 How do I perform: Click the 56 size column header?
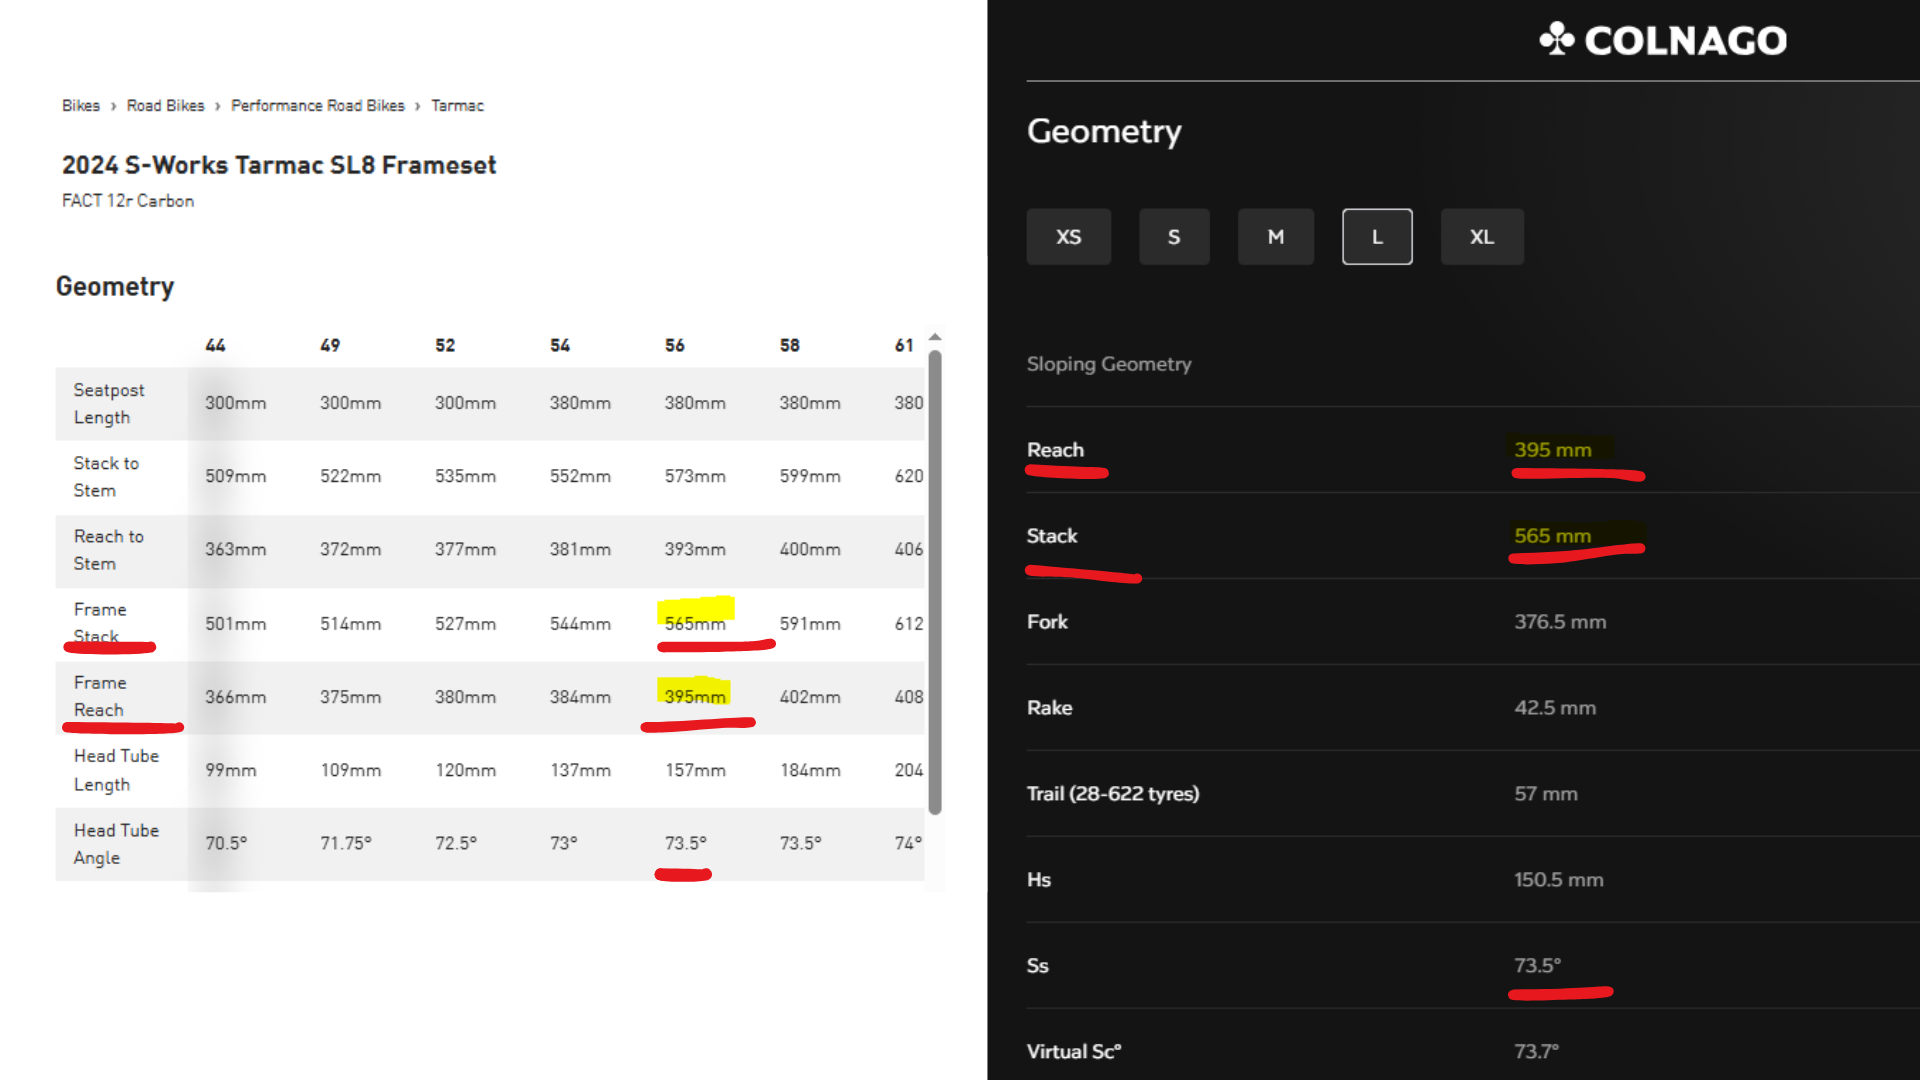click(x=675, y=345)
